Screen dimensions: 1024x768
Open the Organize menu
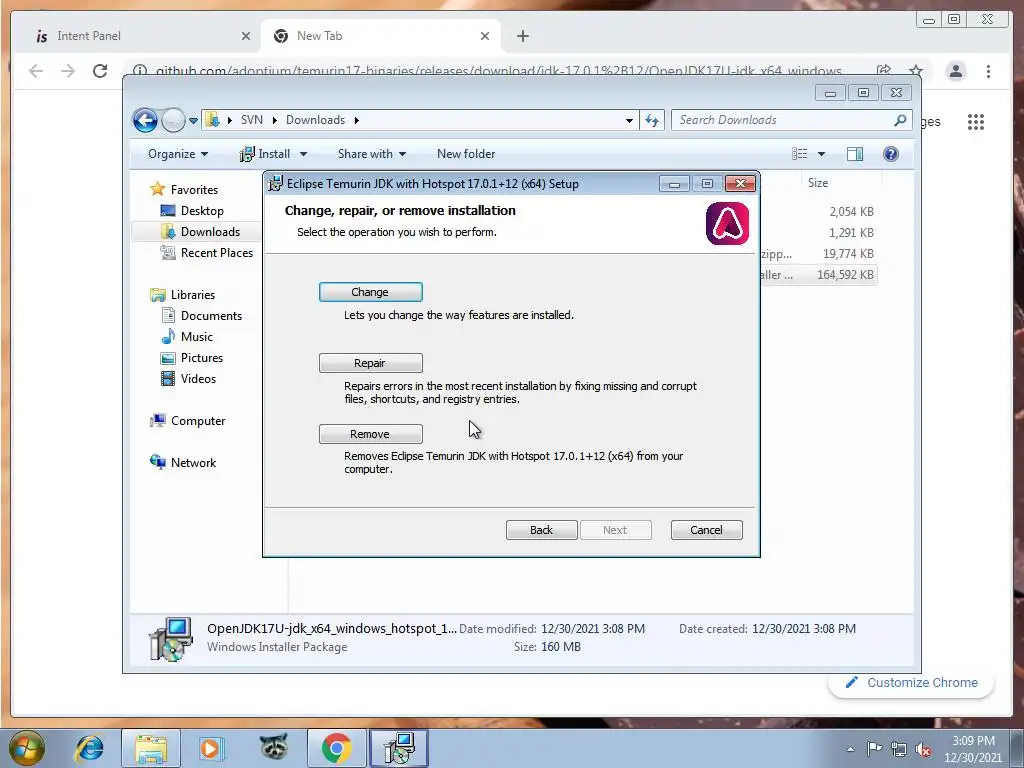(x=178, y=154)
